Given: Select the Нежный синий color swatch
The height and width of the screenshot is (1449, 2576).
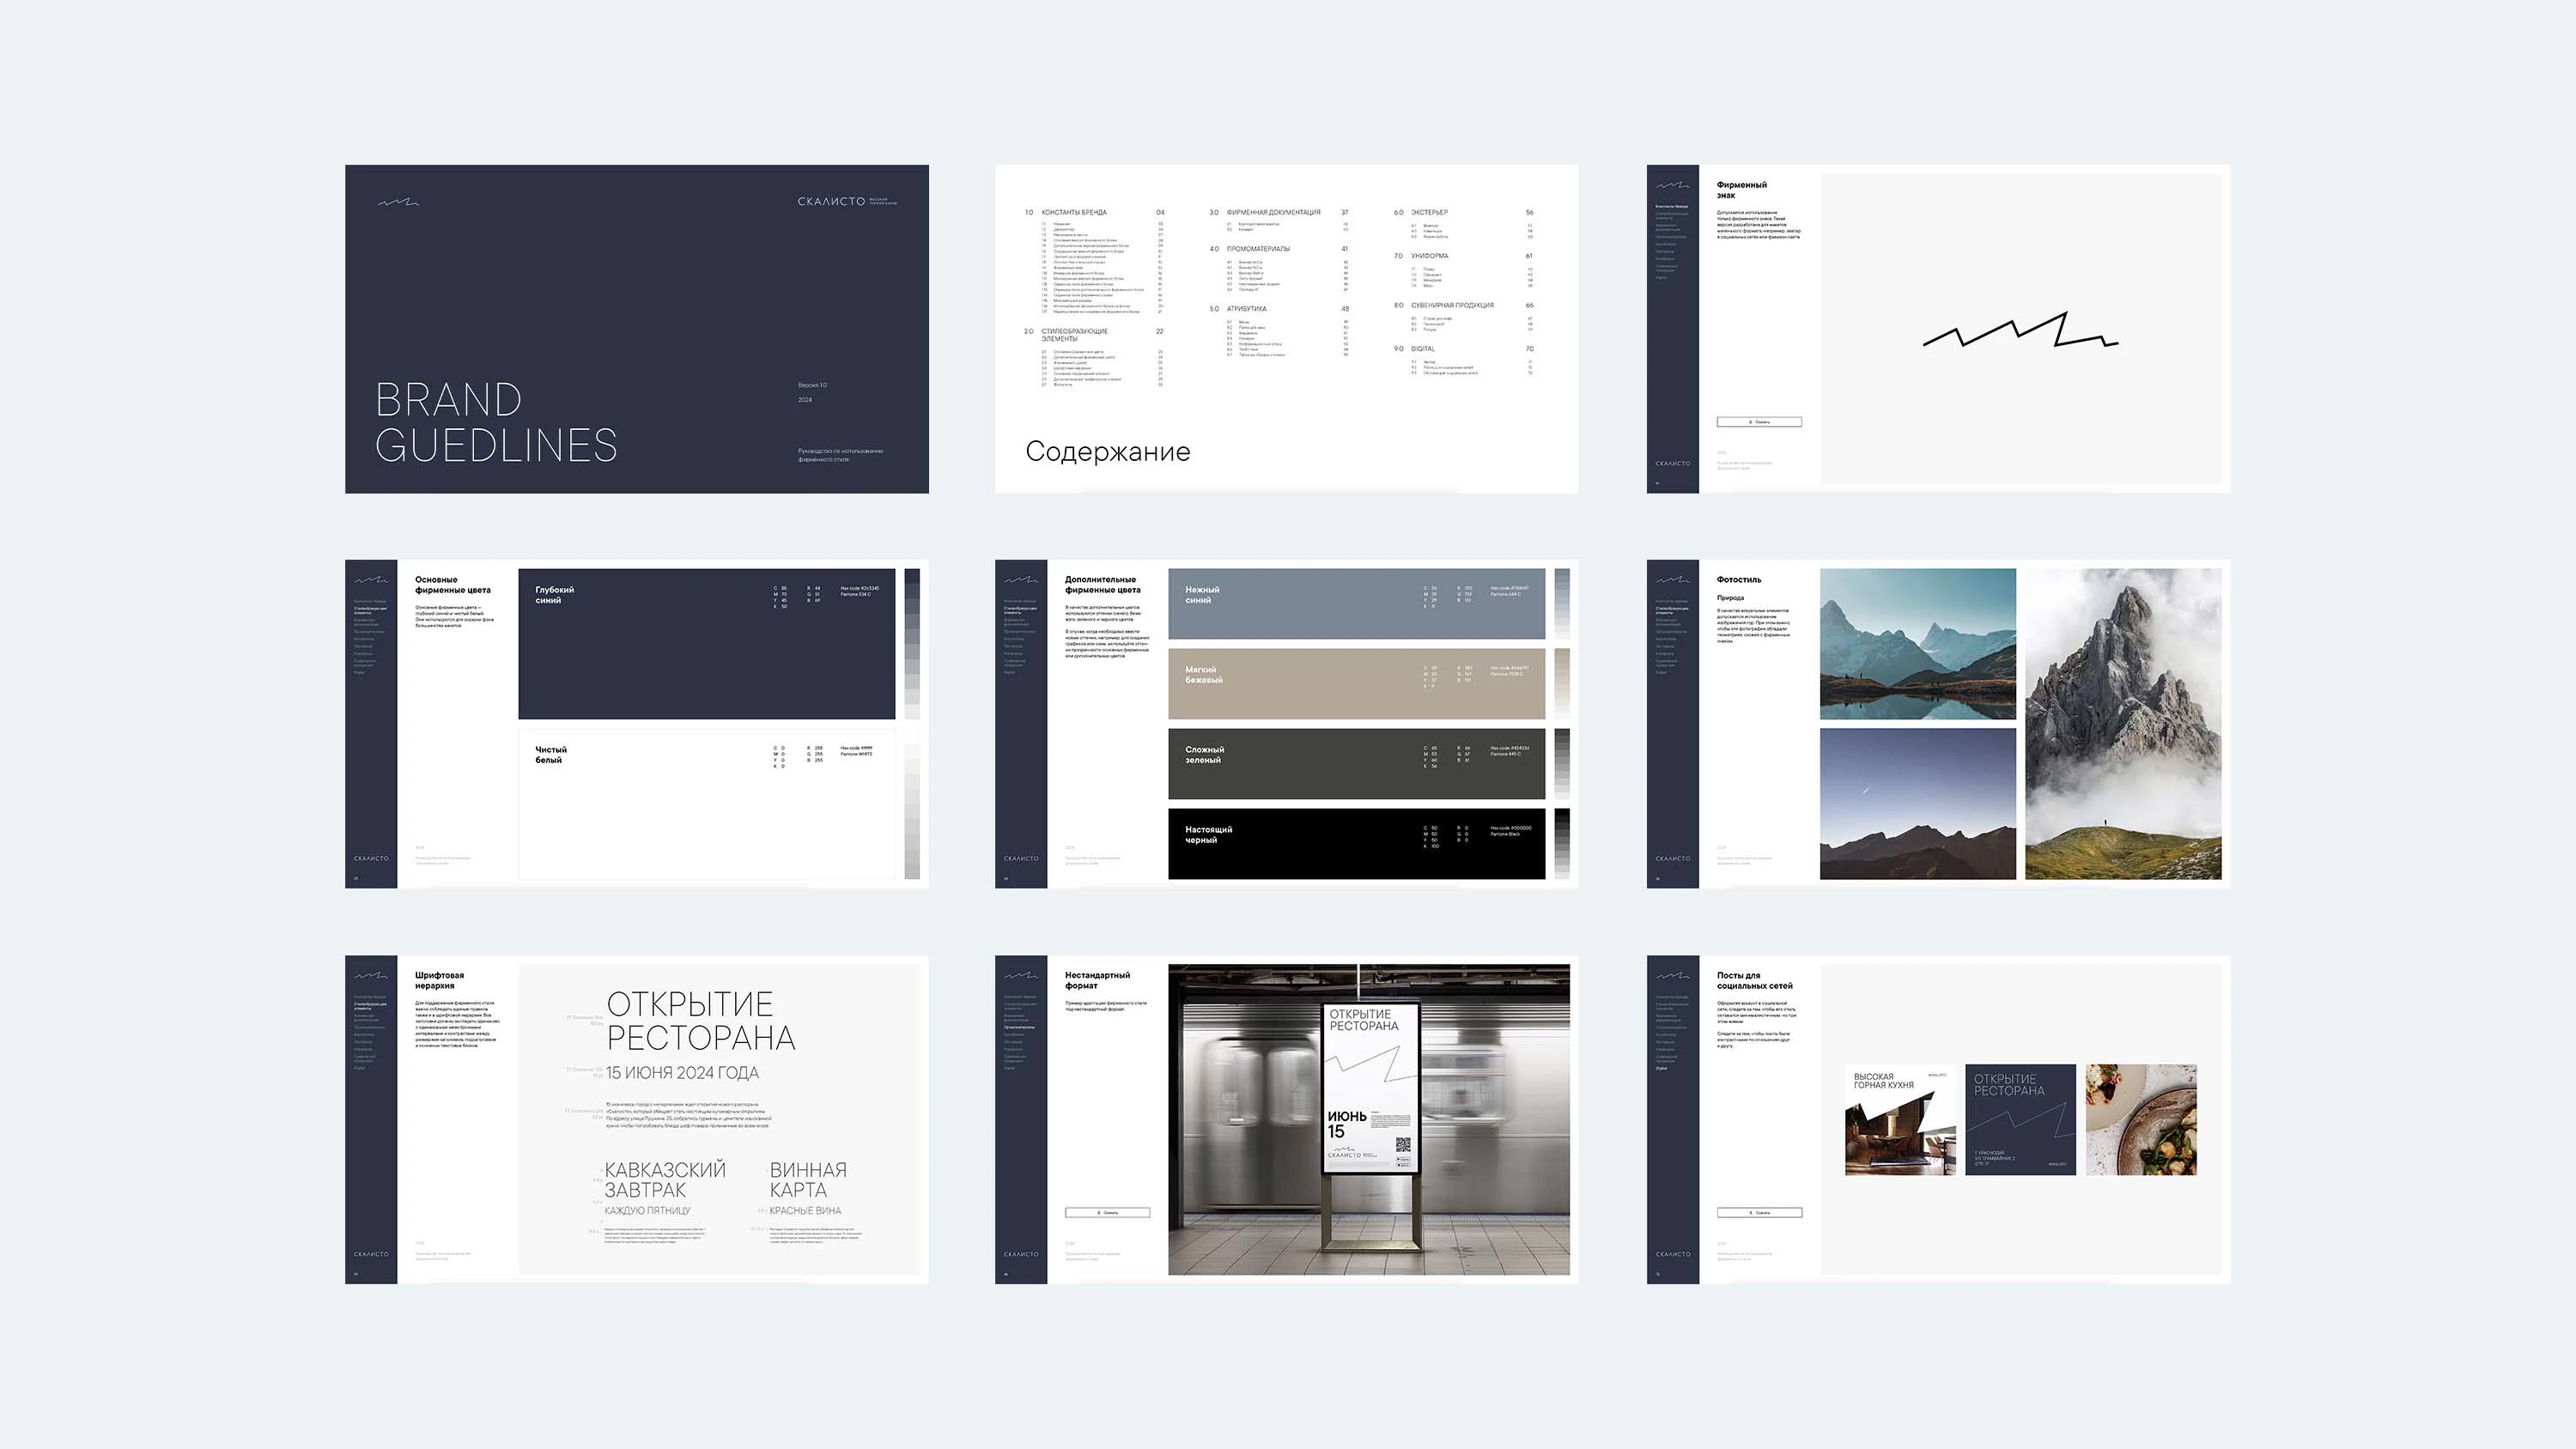Looking at the screenshot, I should 1356,604.
